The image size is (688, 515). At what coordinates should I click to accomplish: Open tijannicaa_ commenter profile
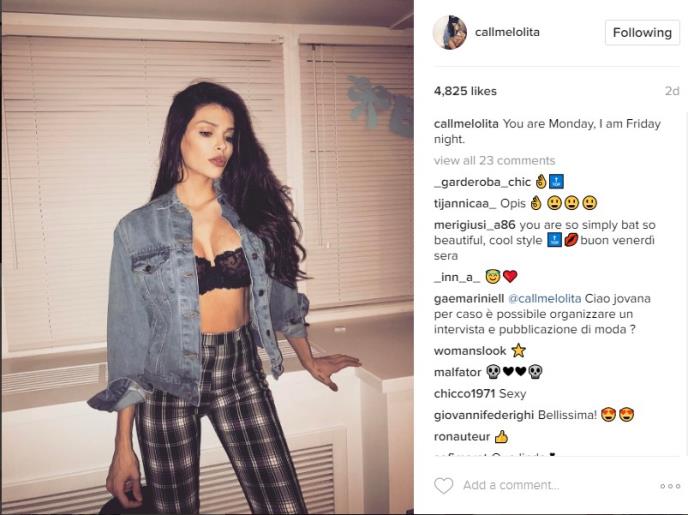(x=465, y=203)
